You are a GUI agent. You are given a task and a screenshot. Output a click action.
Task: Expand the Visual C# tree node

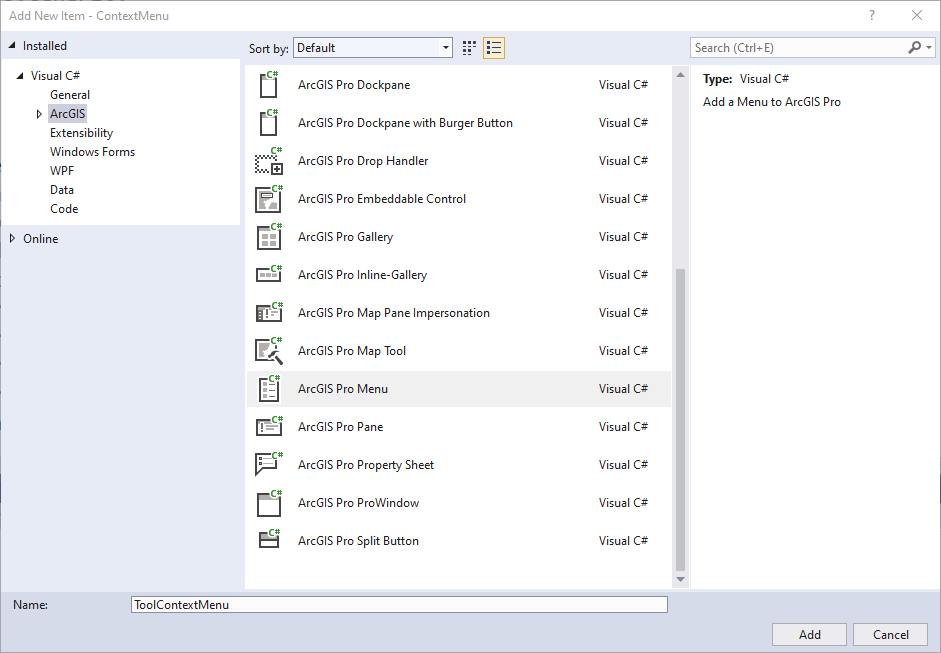click(21, 75)
